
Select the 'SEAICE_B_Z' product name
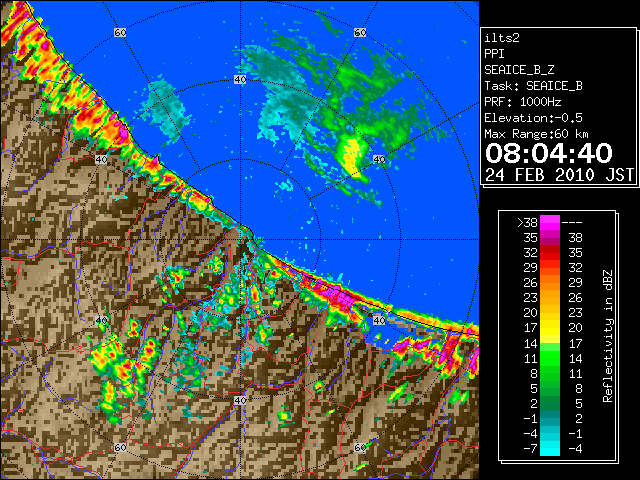(x=519, y=70)
